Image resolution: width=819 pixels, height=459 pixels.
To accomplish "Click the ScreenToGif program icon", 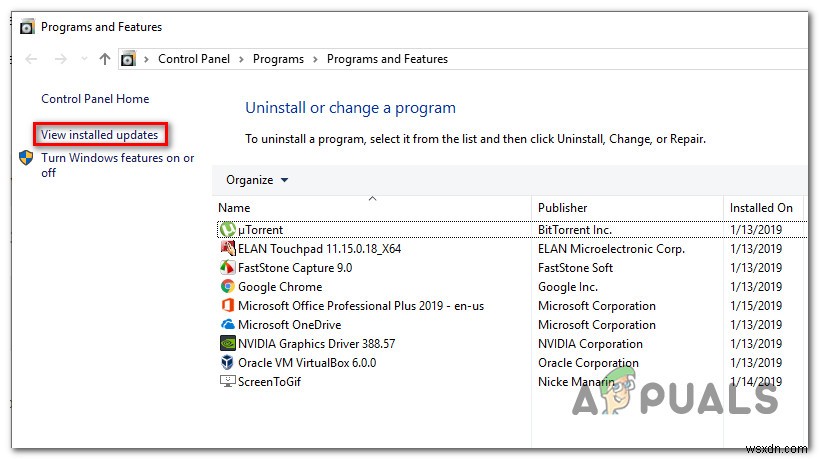I will click(227, 382).
